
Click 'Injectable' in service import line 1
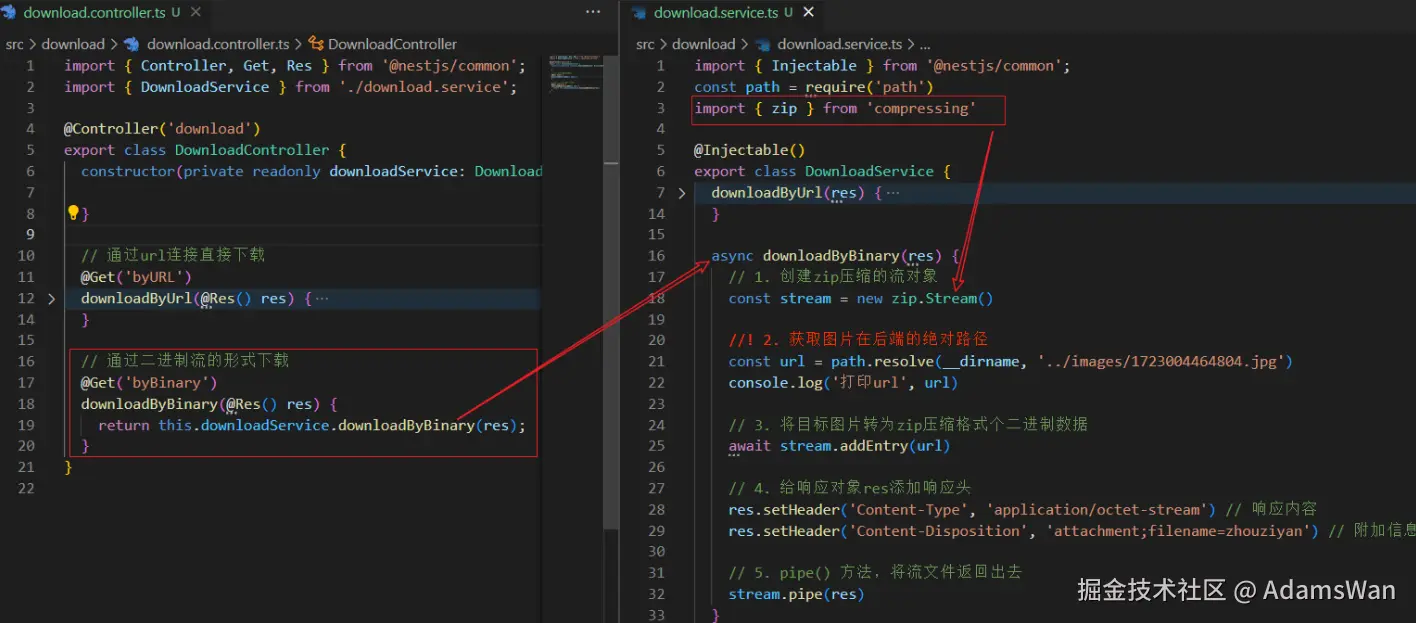coord(814,66)
